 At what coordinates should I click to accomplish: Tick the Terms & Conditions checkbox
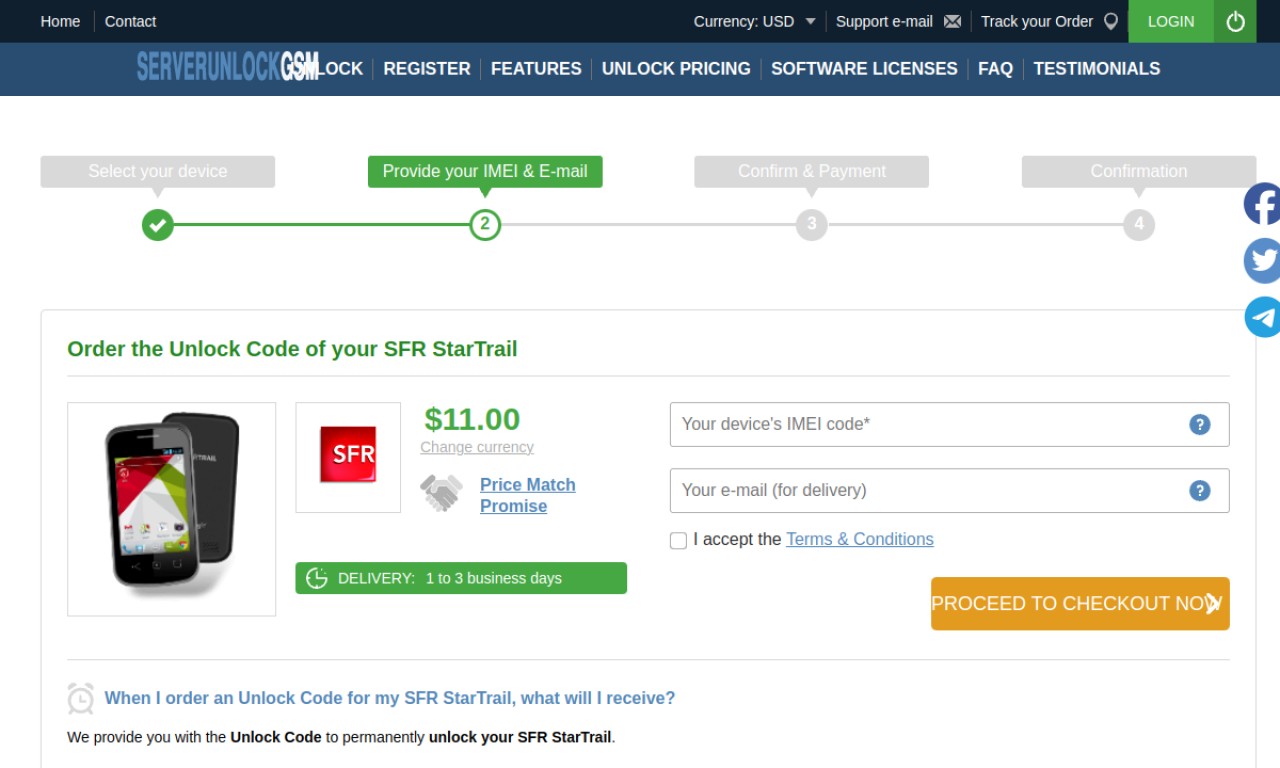coord(678,540)
